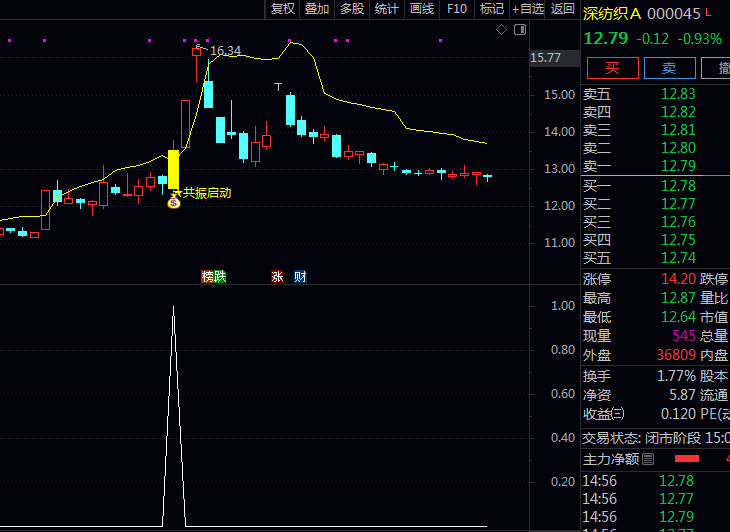Add stock to watchlist with +自选
Image resolution: width=730 pixels, height=532 pixels.
click(528, 9)
